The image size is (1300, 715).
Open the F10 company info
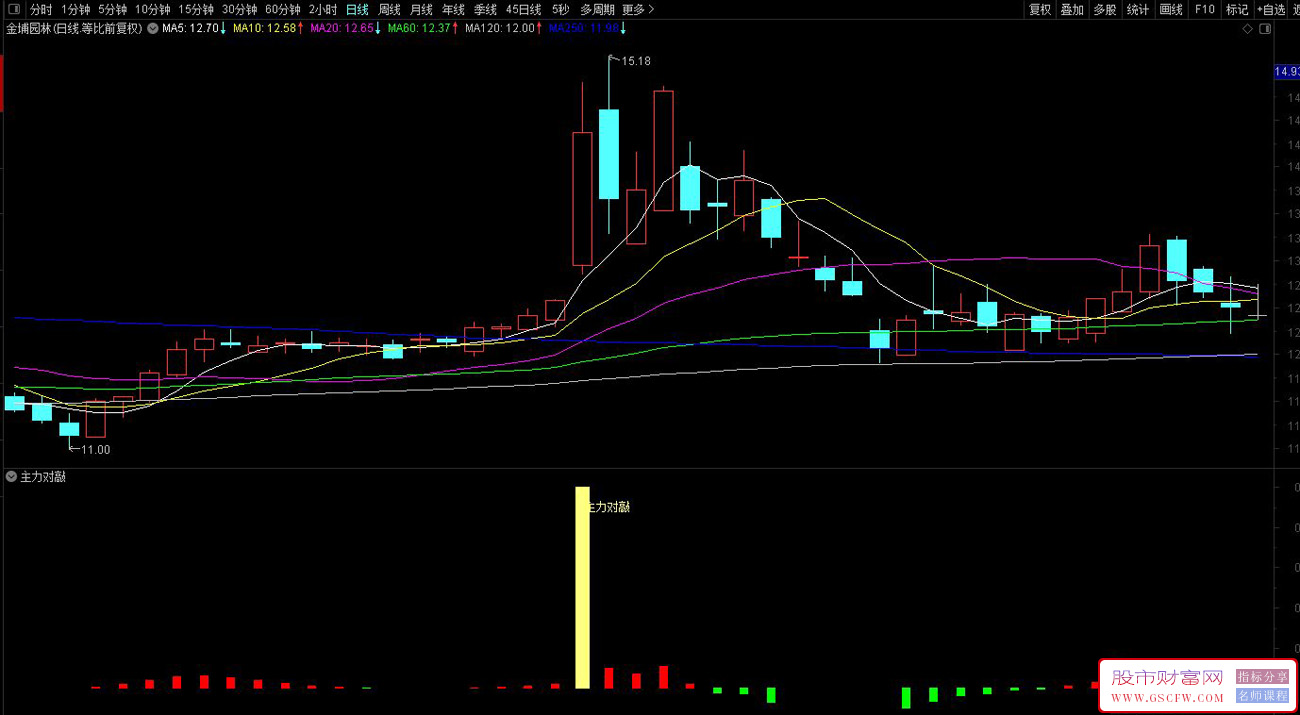tap(1204, 9)
